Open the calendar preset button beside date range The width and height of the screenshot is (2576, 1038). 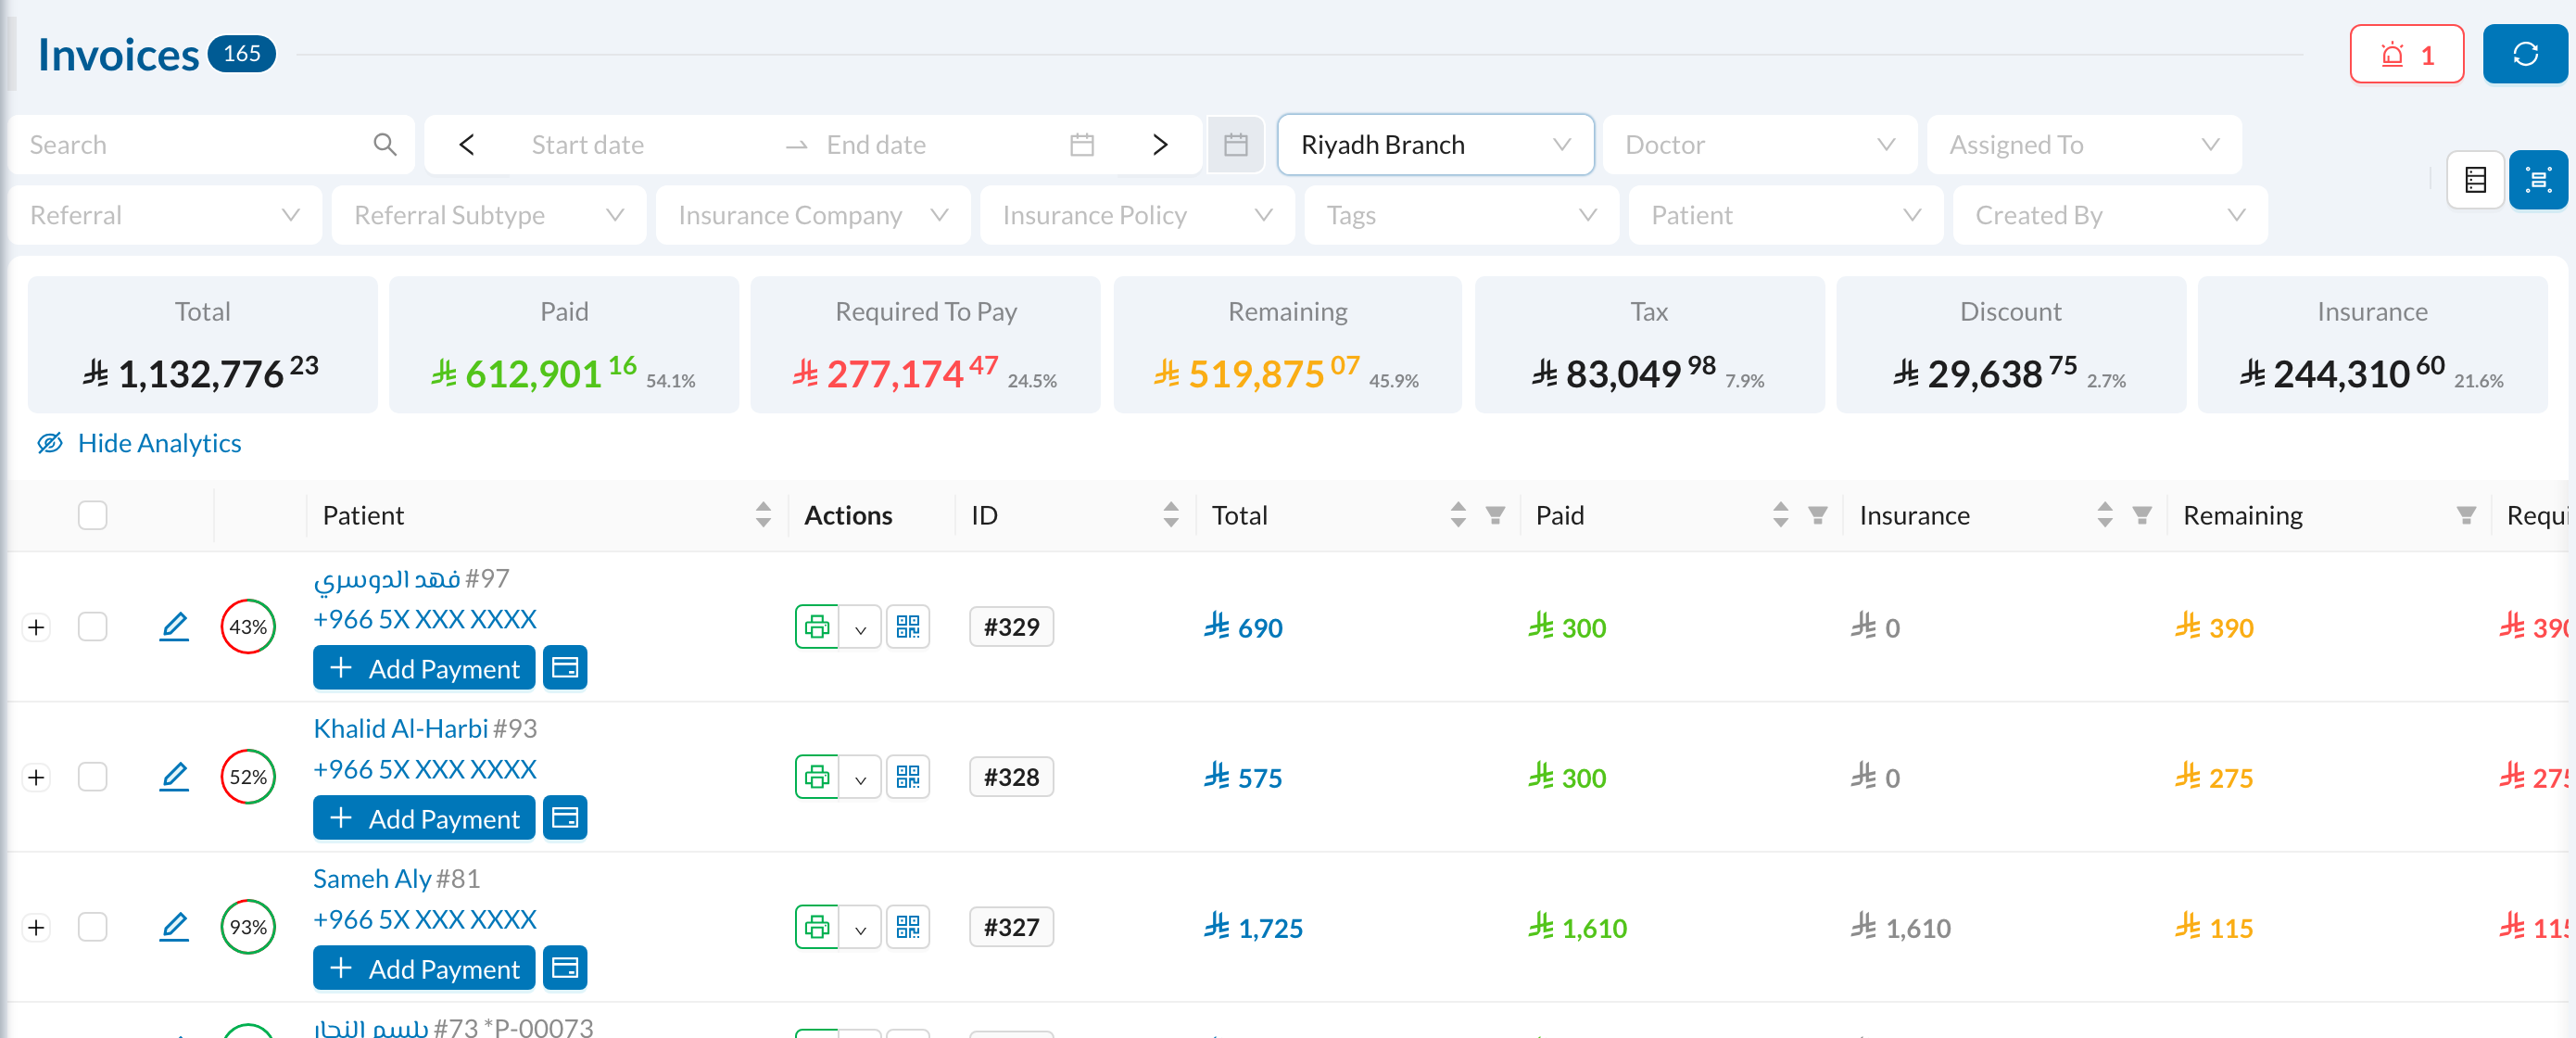coord(1235,145)
